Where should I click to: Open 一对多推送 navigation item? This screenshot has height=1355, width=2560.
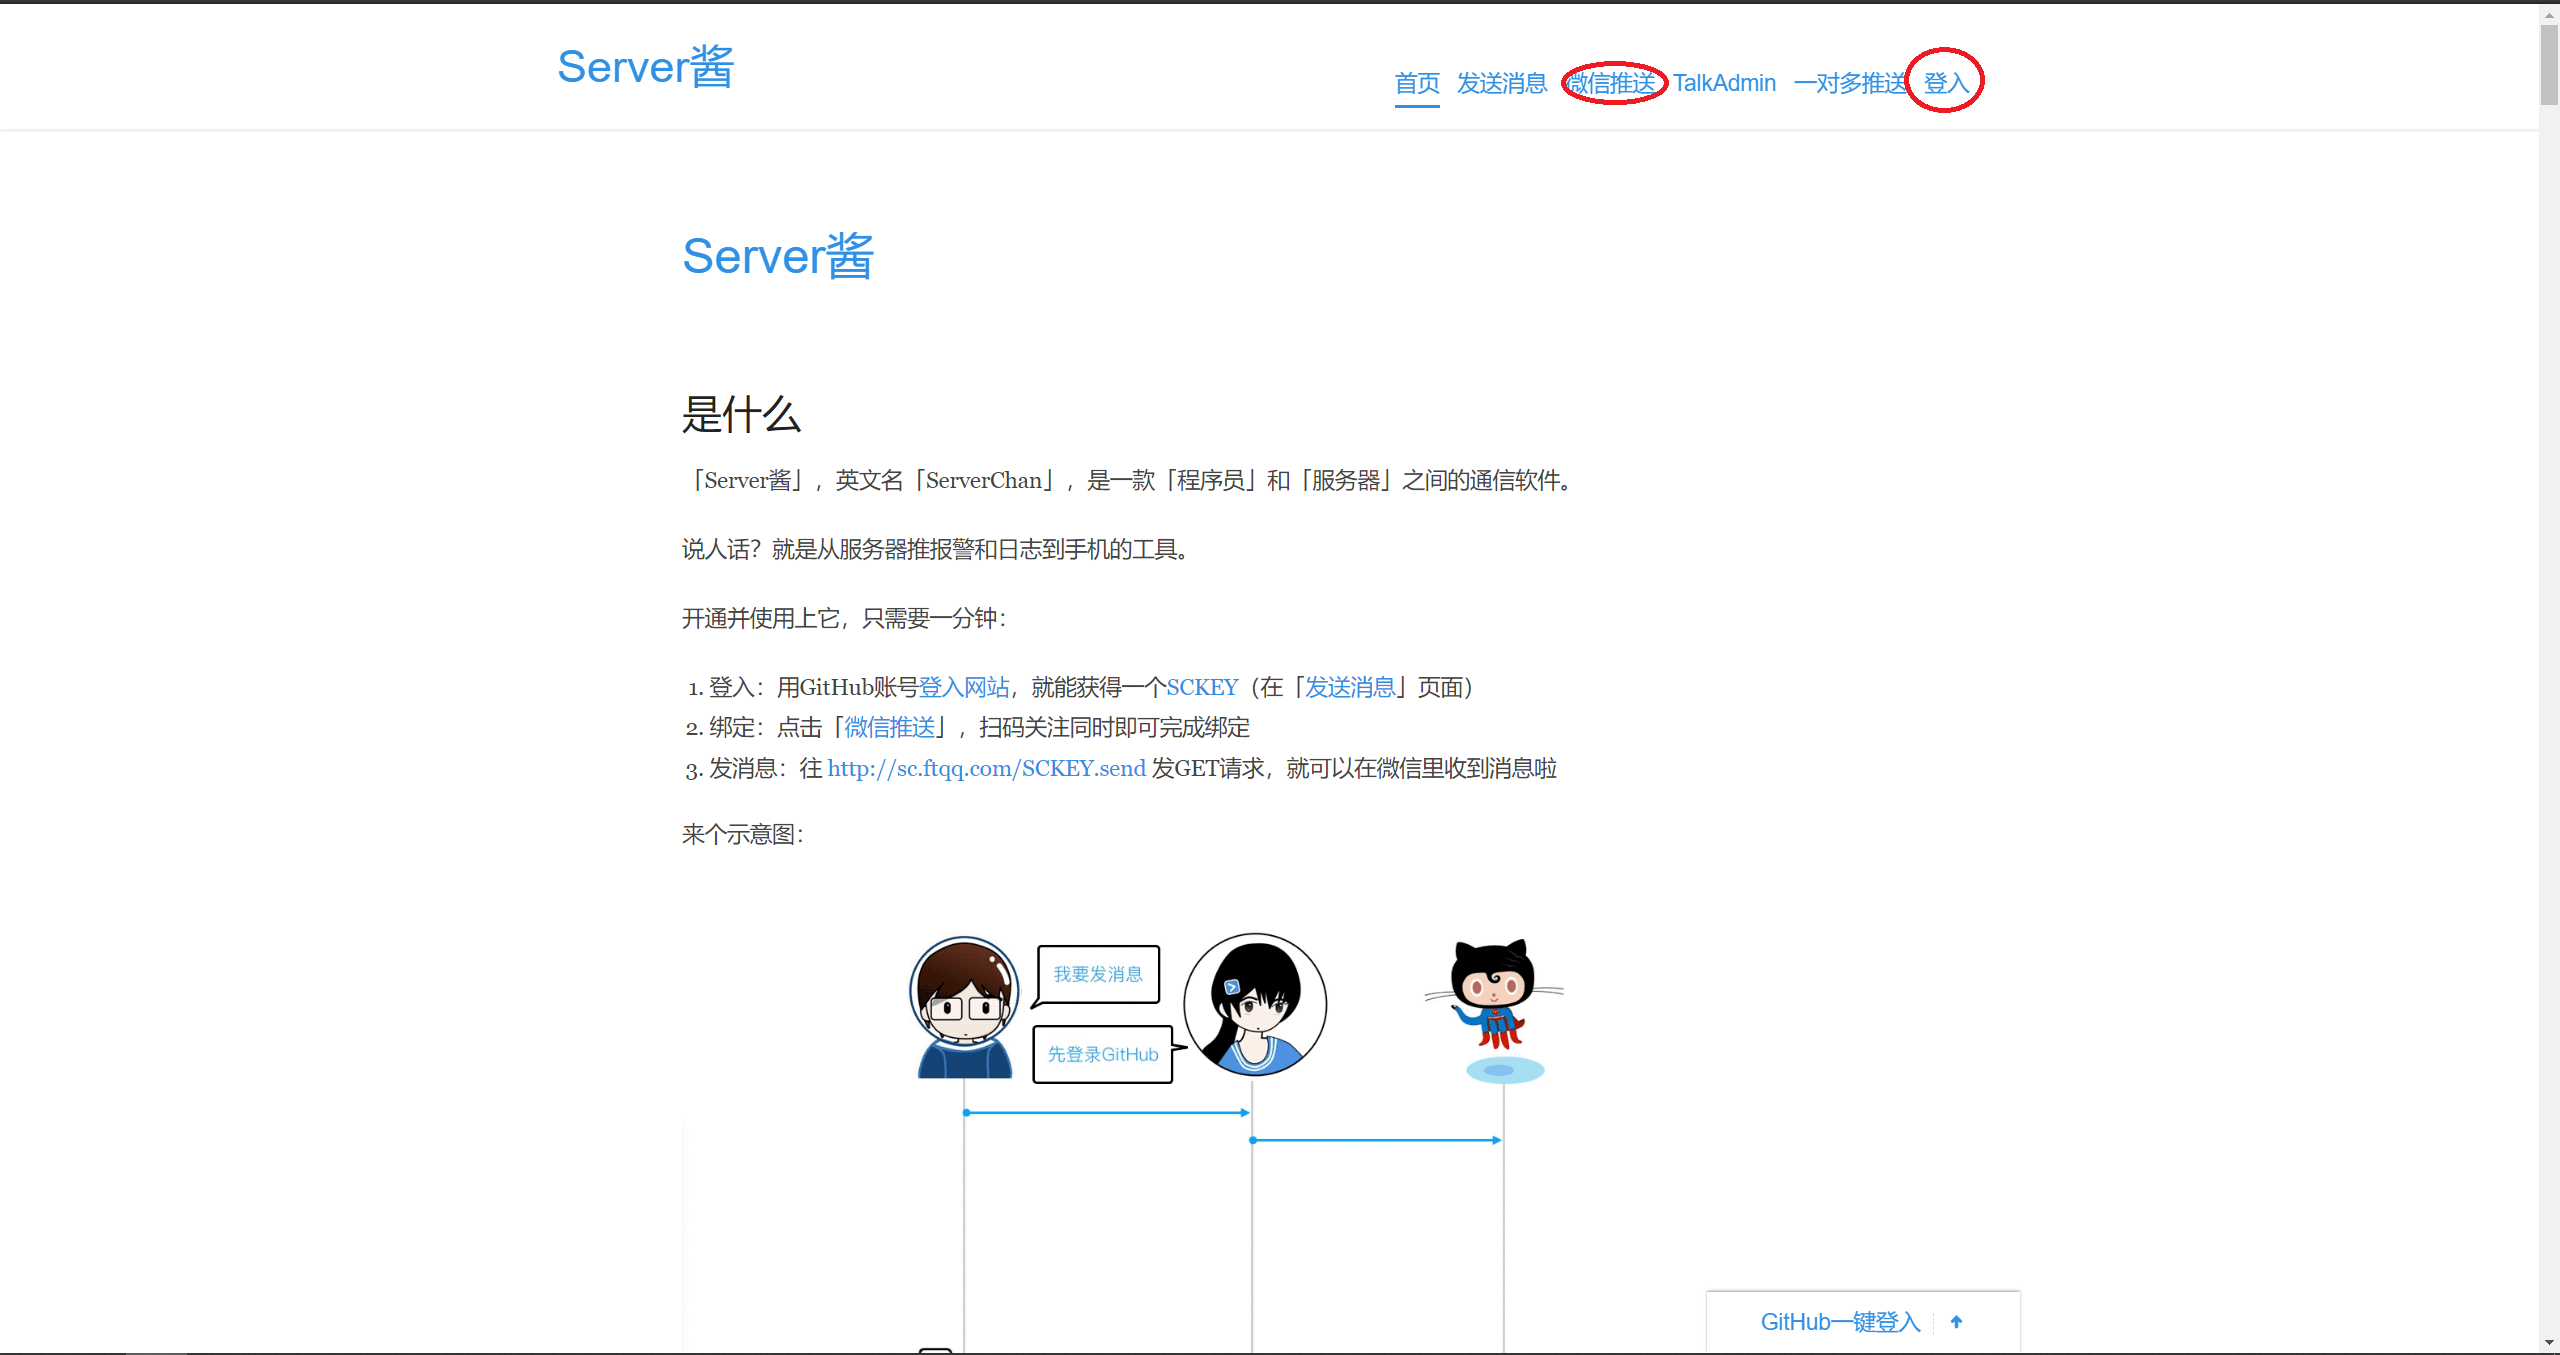tap(1851, 83)
